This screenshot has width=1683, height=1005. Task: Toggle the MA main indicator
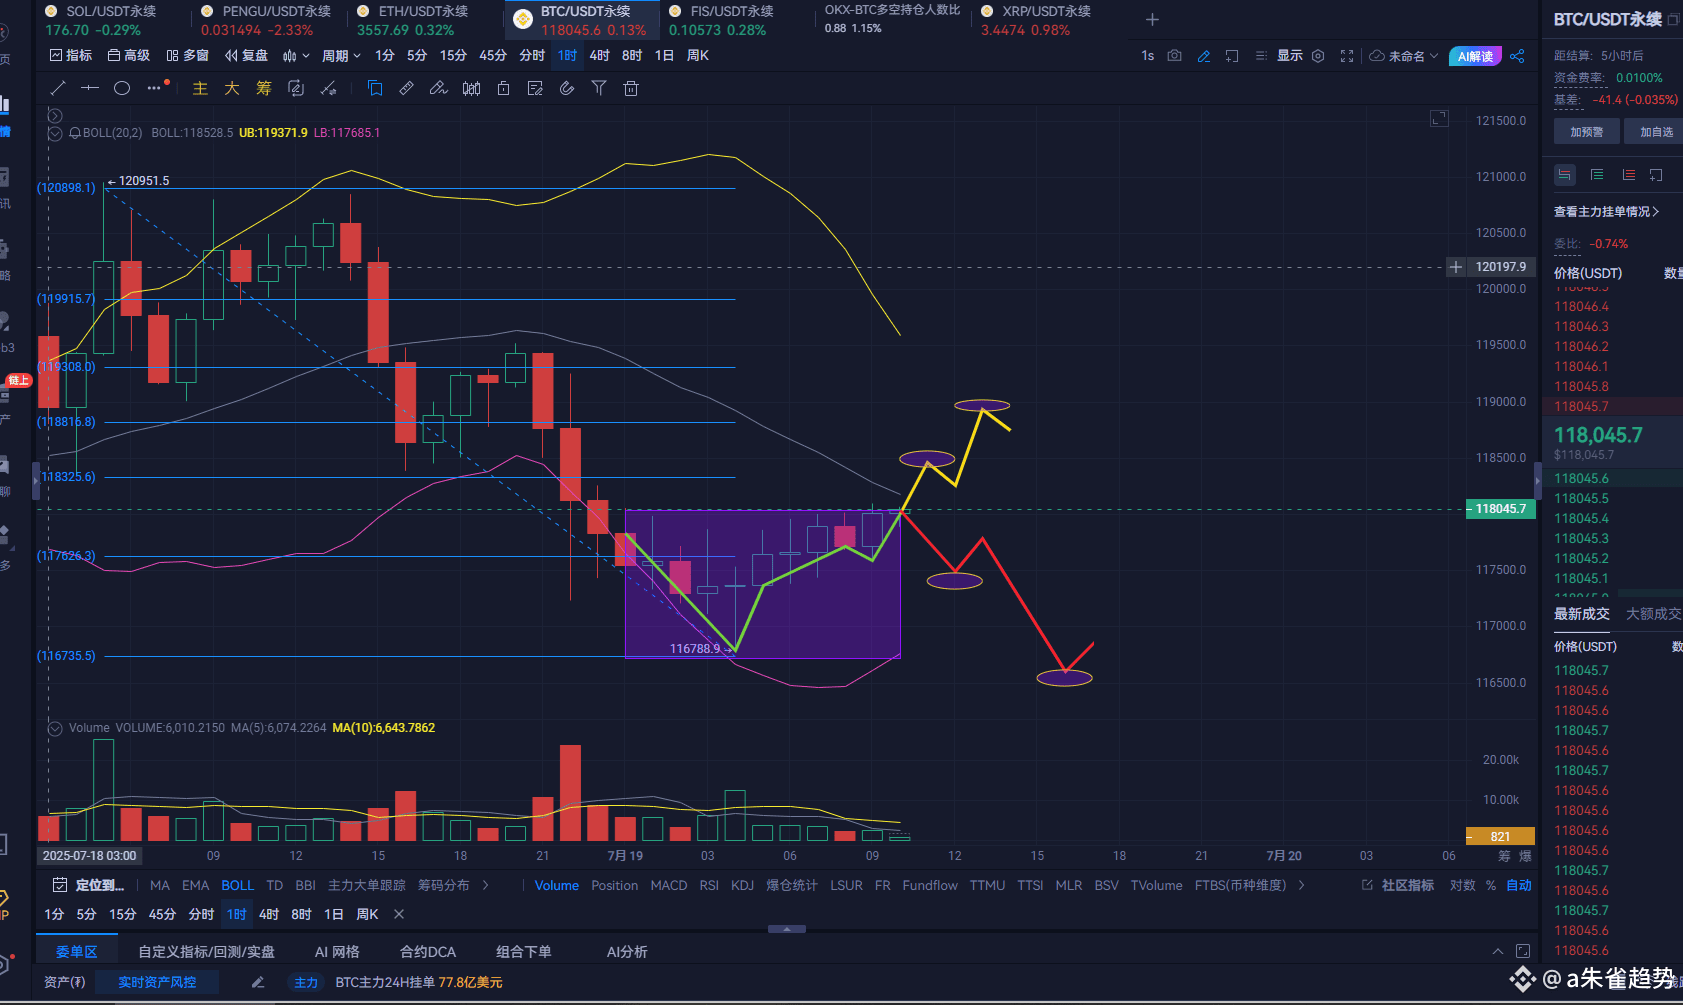tap(160, 885)
